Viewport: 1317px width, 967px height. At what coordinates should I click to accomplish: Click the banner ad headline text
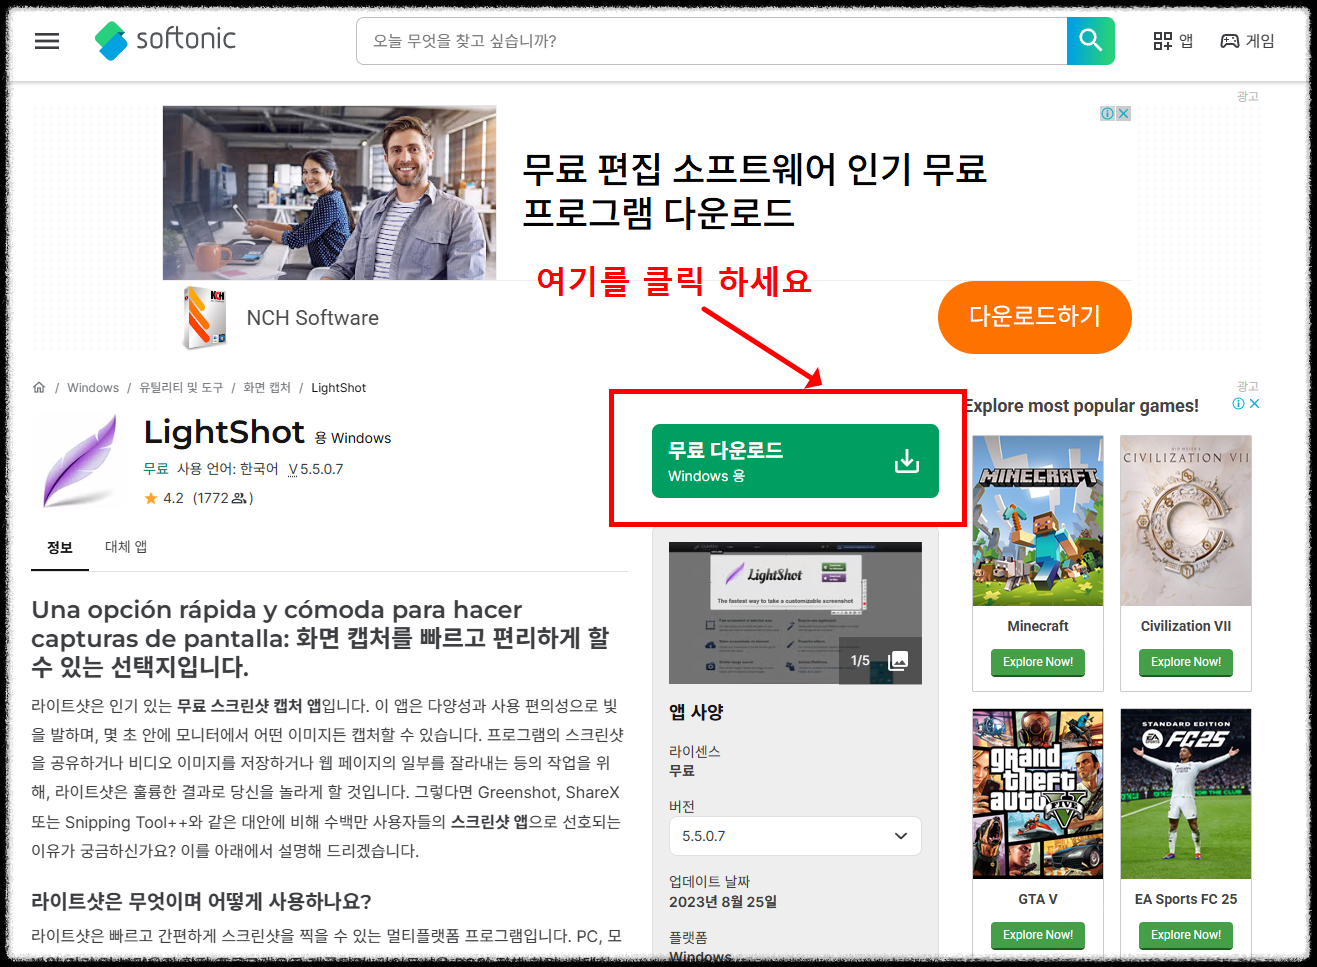[x=755, y=190]
